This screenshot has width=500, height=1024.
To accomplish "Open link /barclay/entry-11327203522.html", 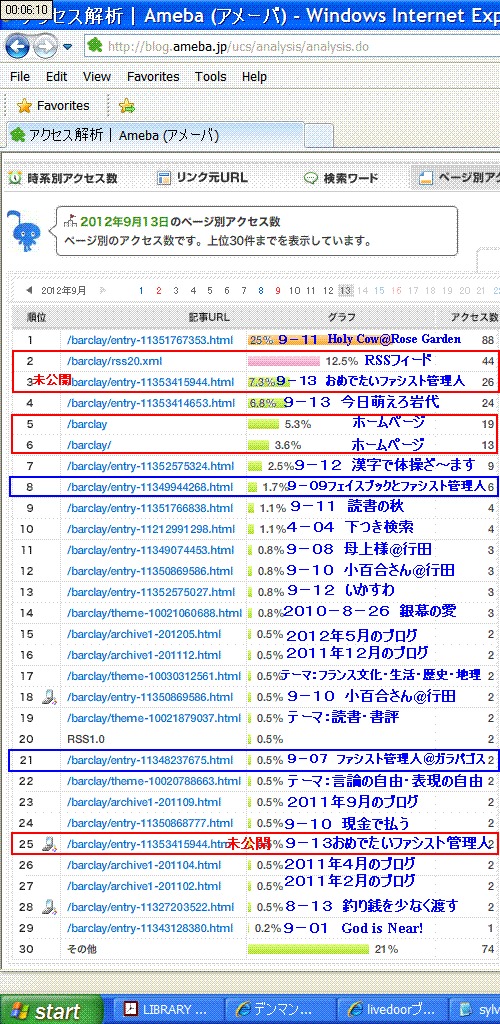I will point(150,906).
